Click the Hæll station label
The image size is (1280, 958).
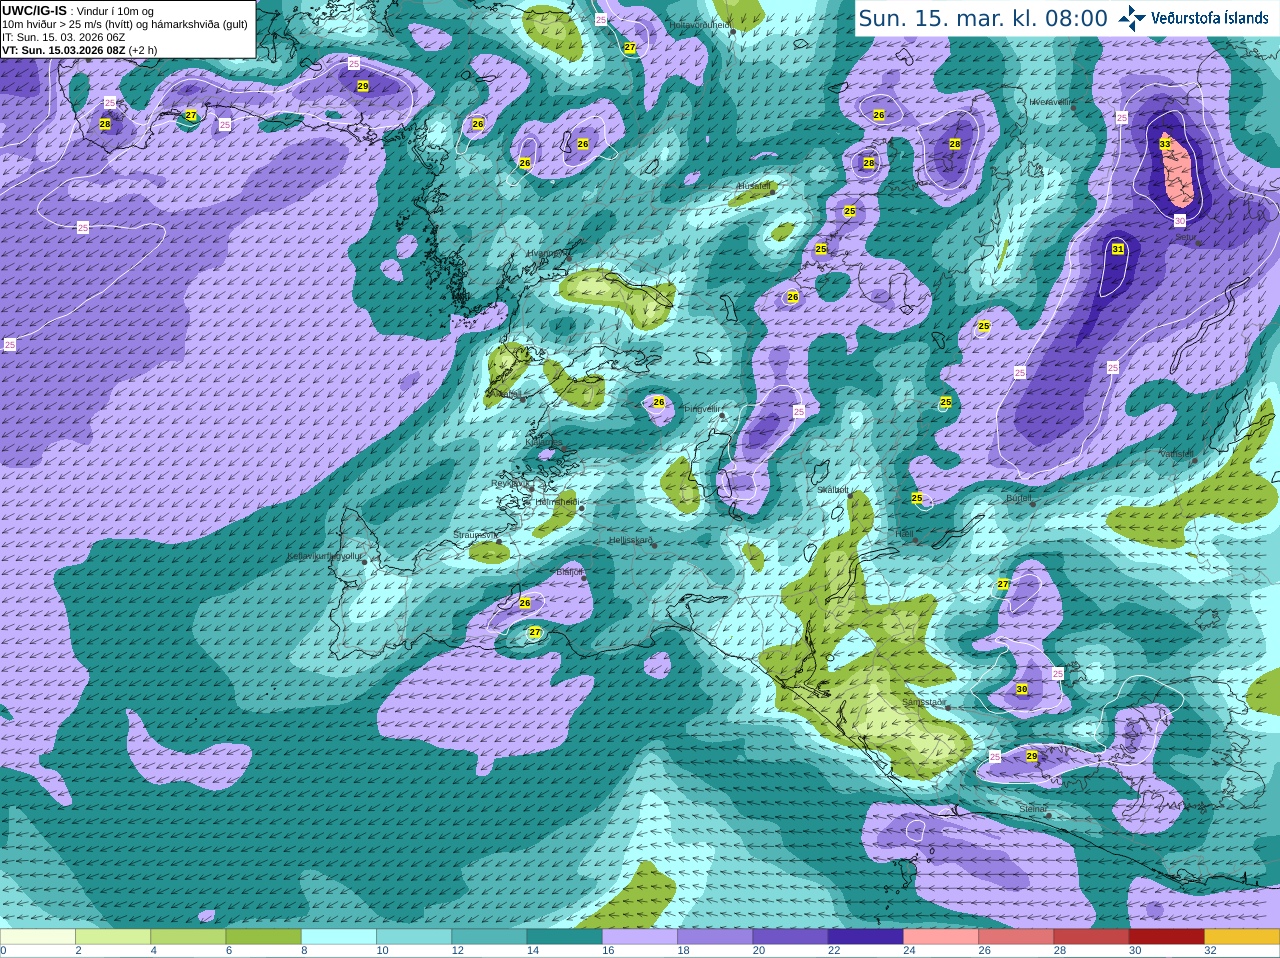coord(904,534)
